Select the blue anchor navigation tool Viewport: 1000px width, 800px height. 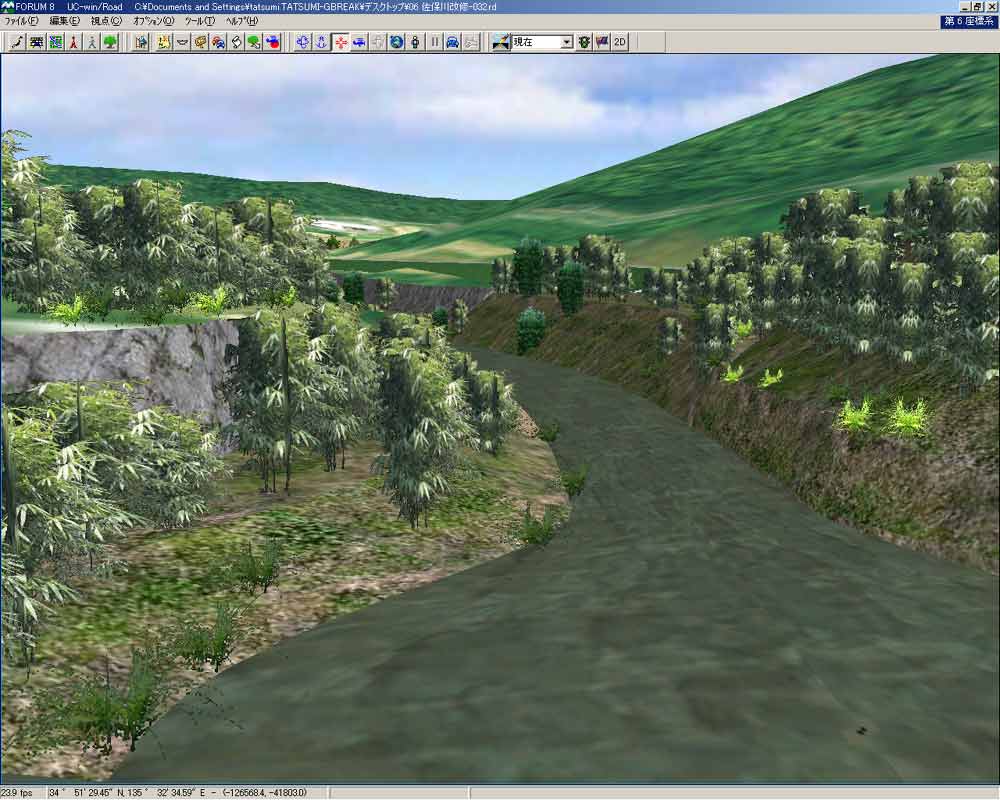pos(321,42)
